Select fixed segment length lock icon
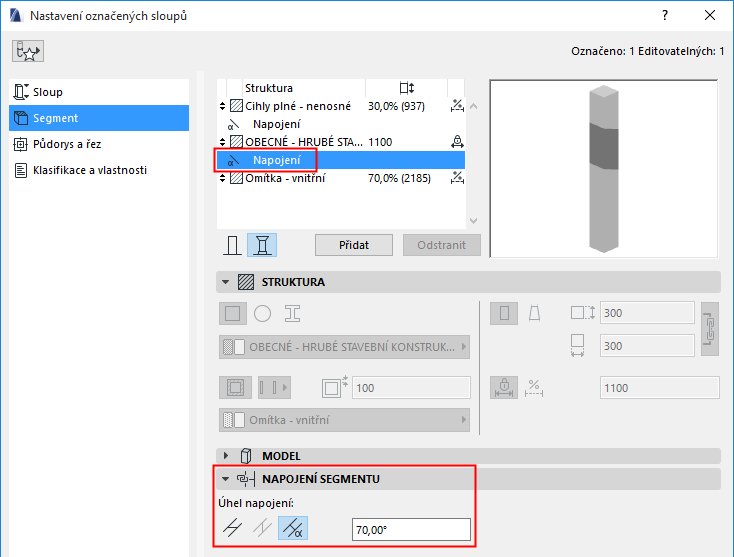The width and height of the screenshot is (734, 557). click(x=504, y=388)
